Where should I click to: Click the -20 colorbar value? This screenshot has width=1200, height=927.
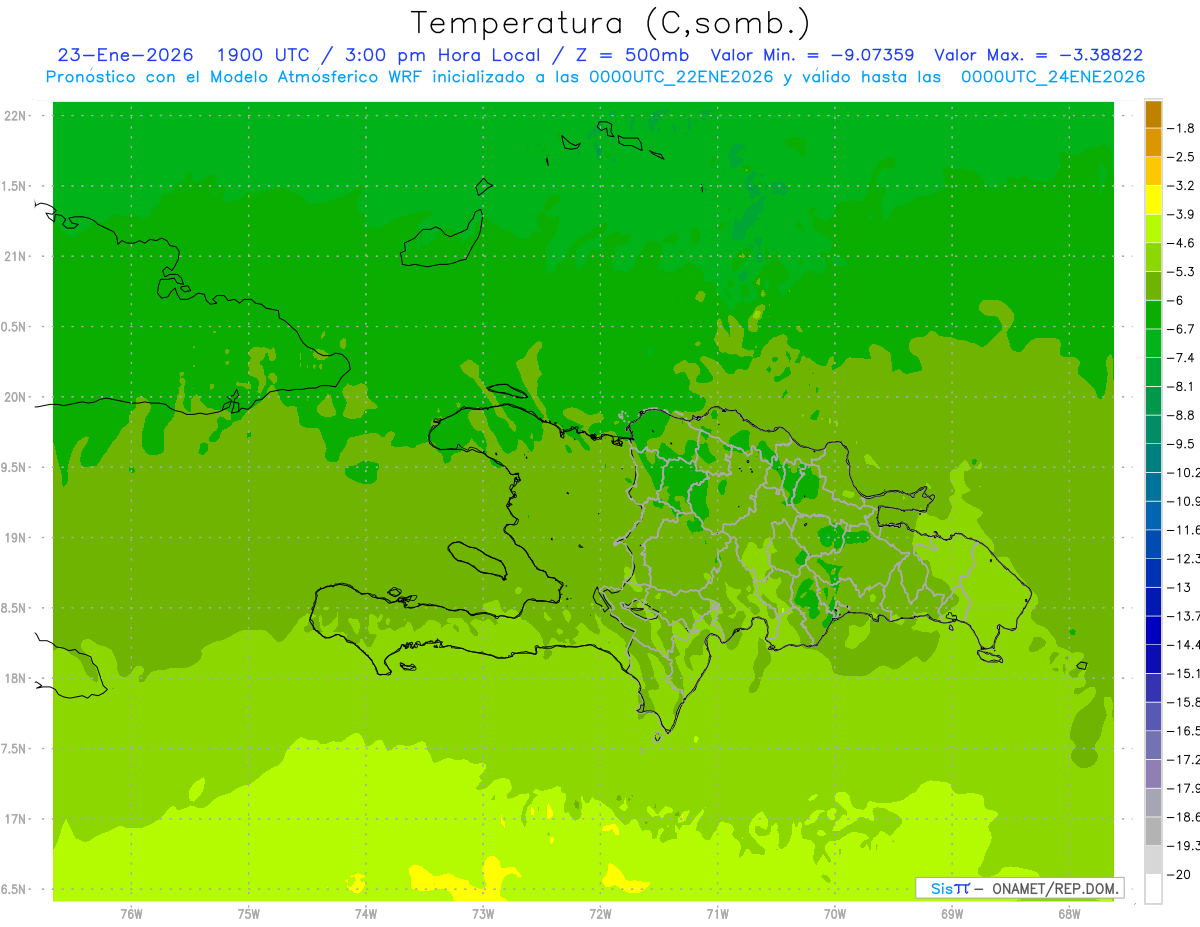pos(1179,875)
